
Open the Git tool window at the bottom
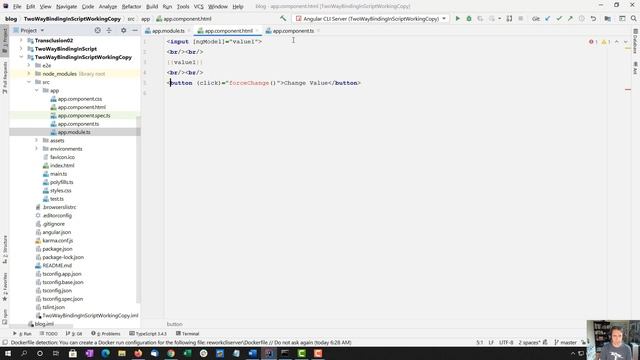pos(74,334)
